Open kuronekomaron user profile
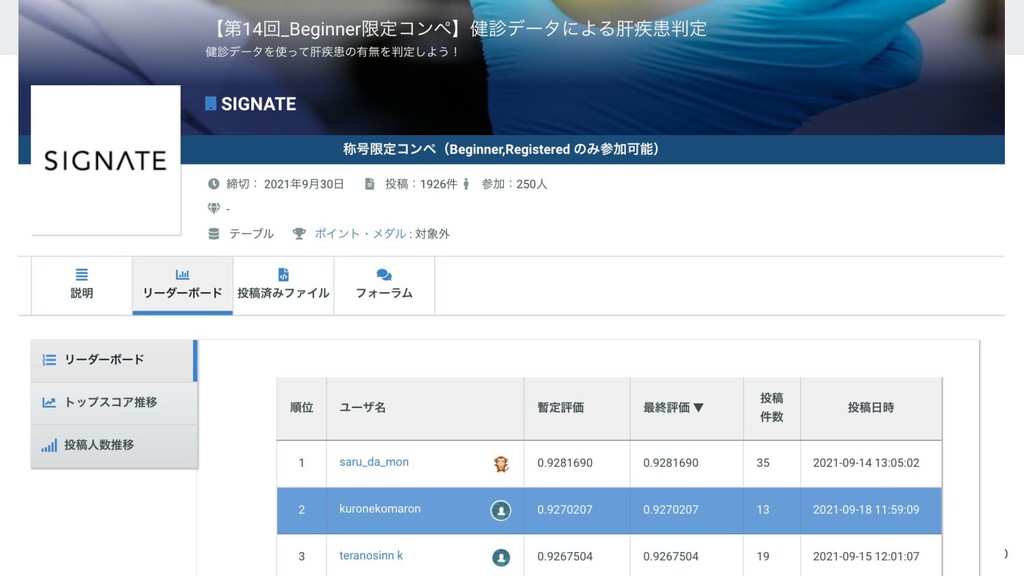1024x576 pixels. (379, 509)
